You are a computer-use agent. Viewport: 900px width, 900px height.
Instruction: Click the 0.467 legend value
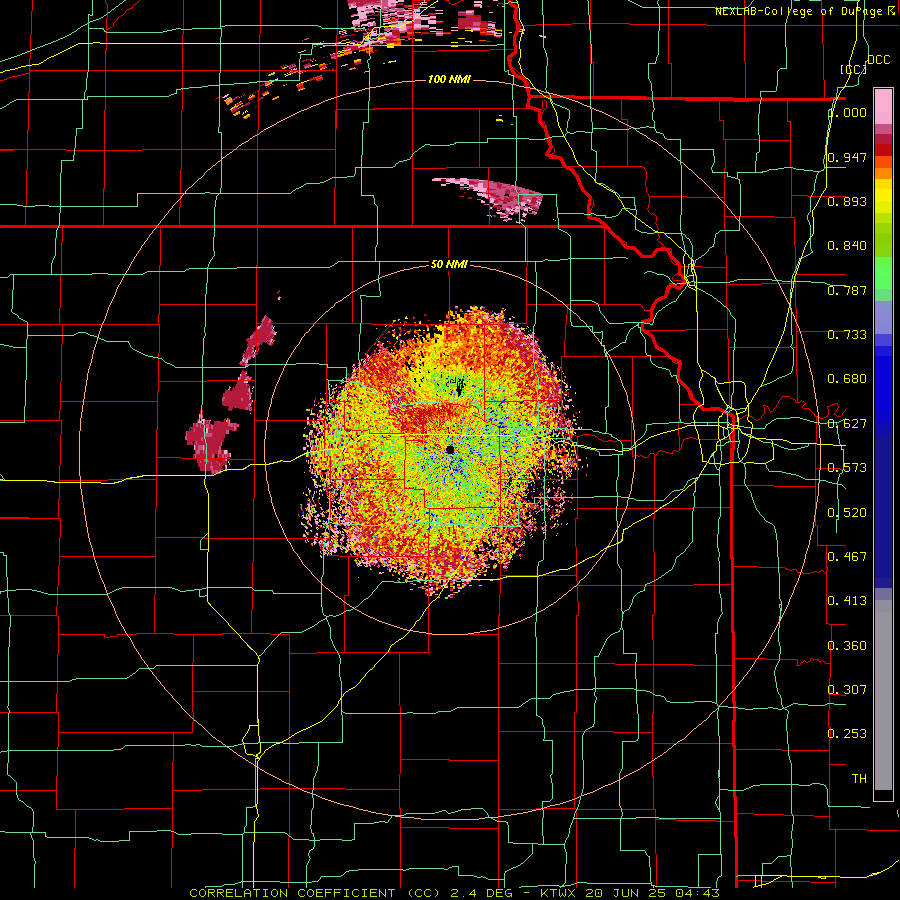point(847,556)
